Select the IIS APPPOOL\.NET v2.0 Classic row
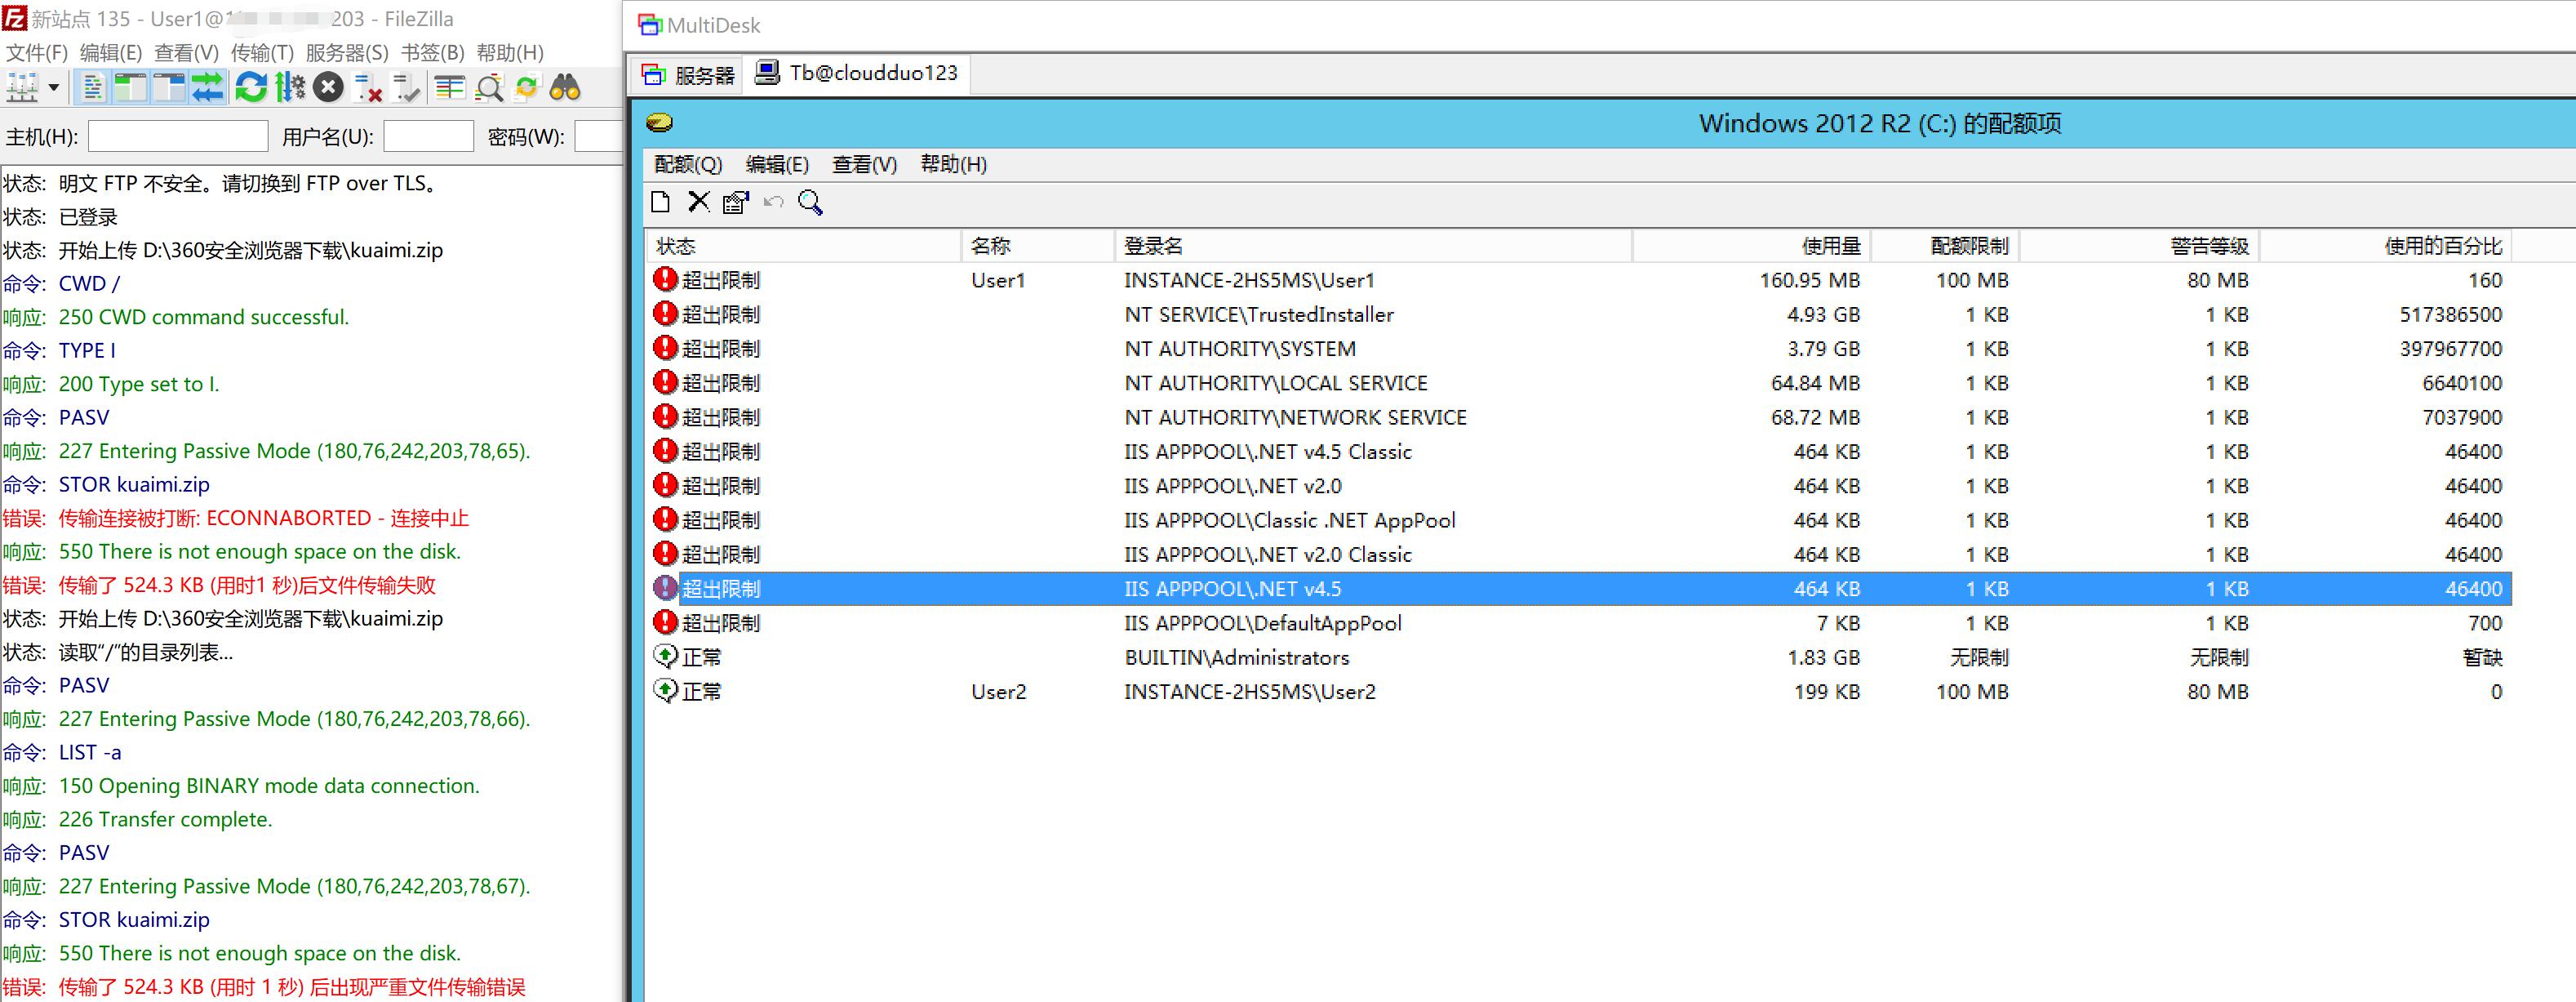Viewport: 2576px width, 1002px height. pos(1580,555)
